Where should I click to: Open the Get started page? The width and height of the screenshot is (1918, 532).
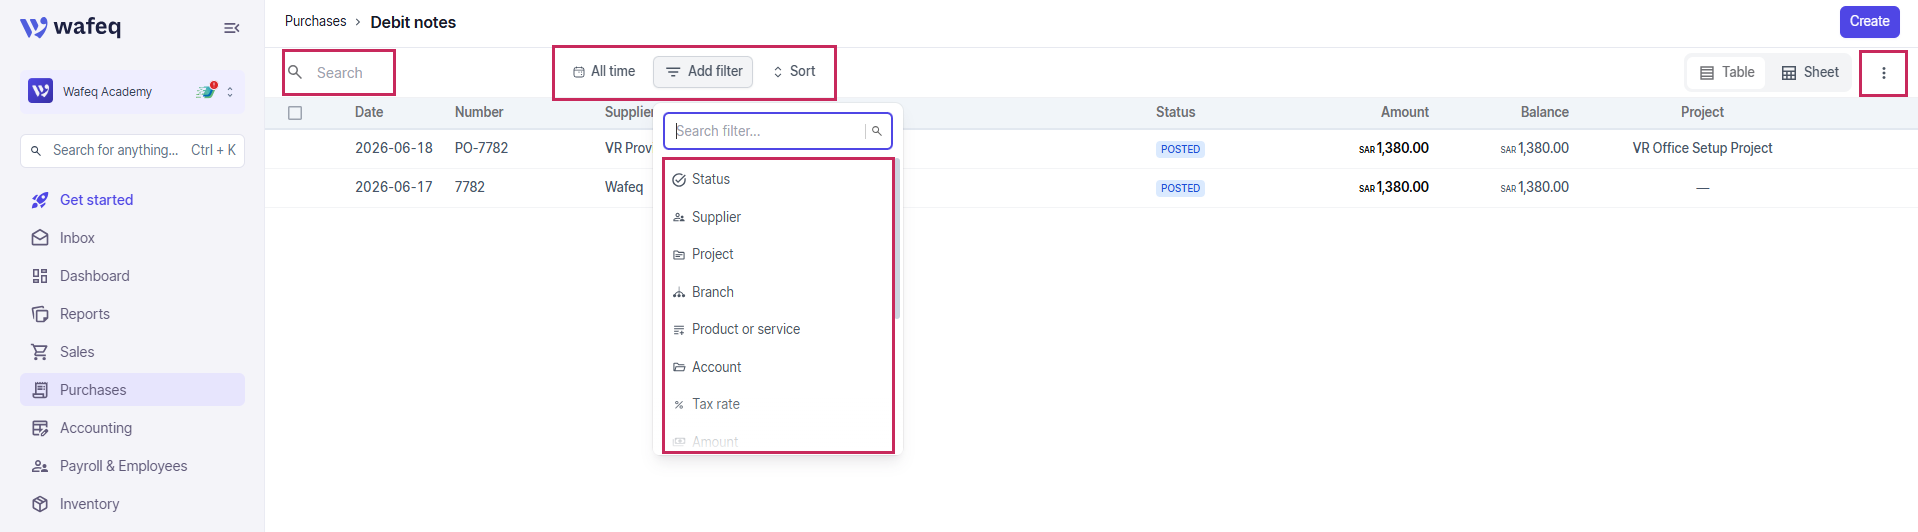132,200
